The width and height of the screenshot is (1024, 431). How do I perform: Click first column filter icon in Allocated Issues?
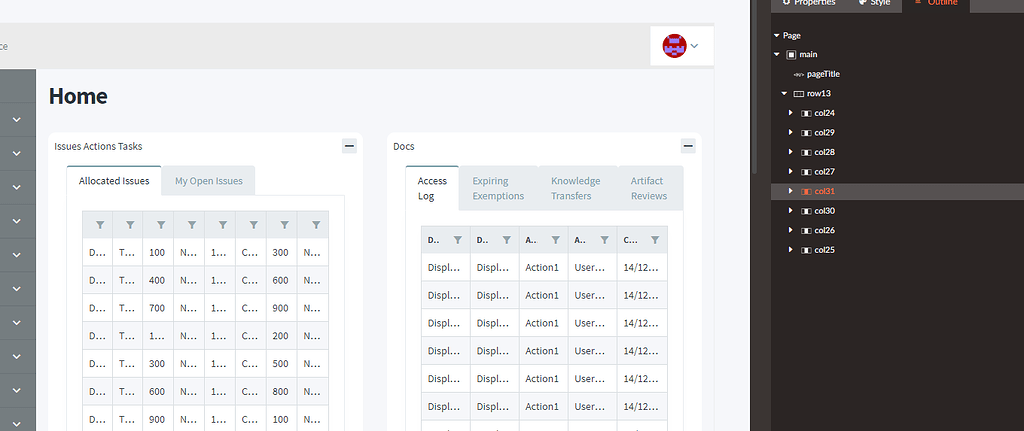[99, 225]
